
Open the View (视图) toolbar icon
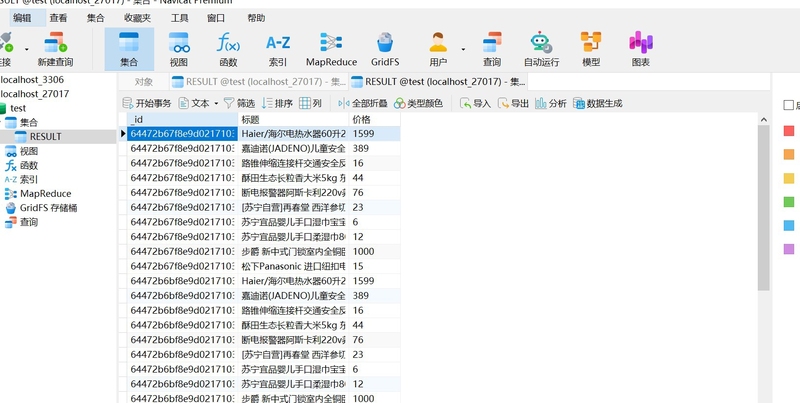179,49
